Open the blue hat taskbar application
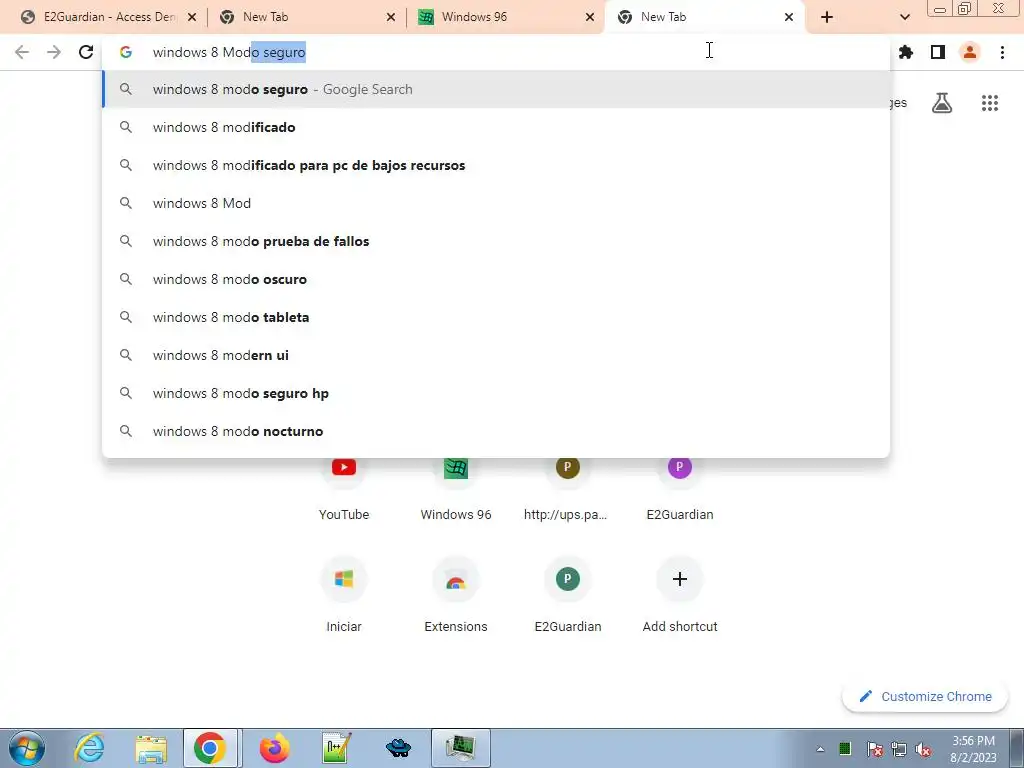 398,748
